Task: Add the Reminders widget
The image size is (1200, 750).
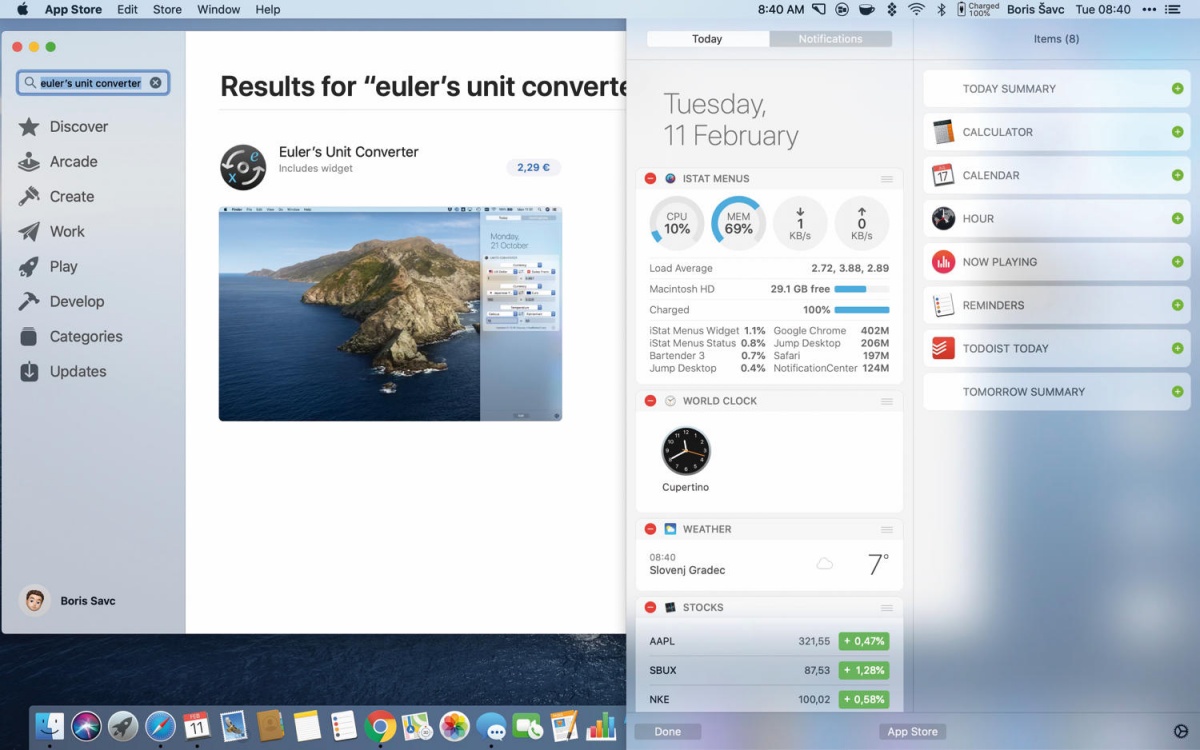Action: point(1177,305)
